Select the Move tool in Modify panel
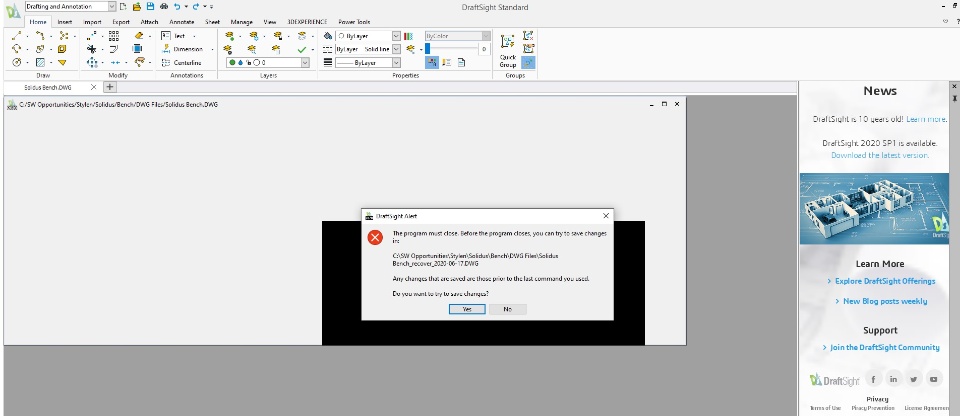960x416 pixels. pos(91,62)
